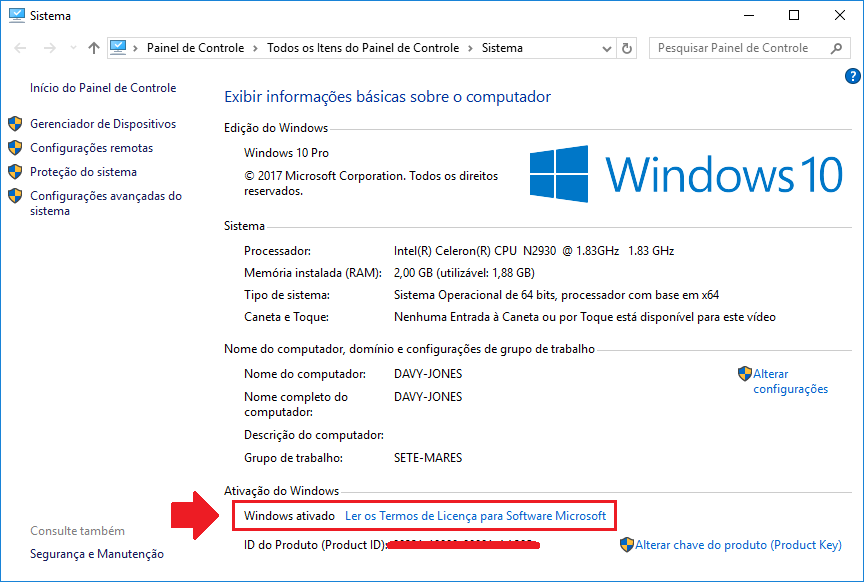
Task: Click DAVY-JONES beside 'Nome completo do computador:'
Action: pos(428,397)
